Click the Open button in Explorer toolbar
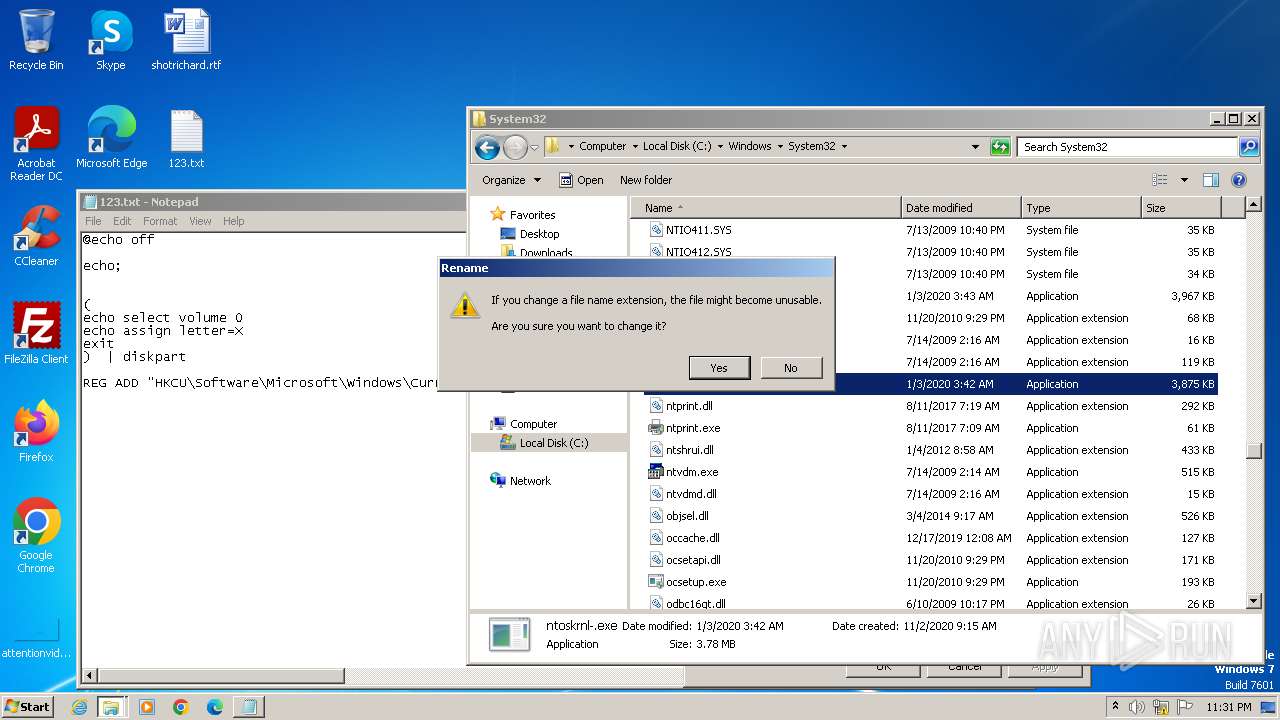The image size is (1280, 720). (x=581, y=180)
